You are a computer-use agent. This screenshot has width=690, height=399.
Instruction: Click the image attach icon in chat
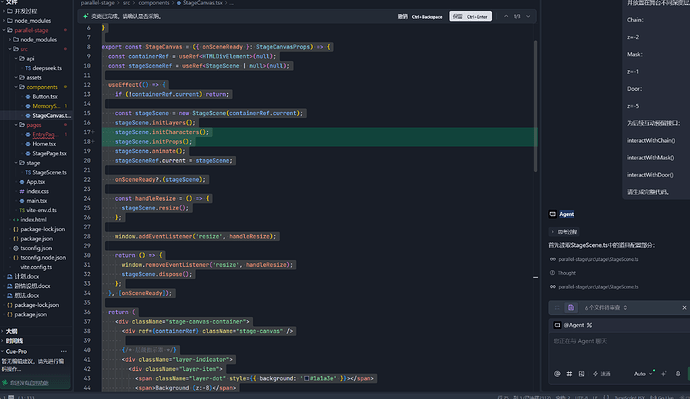(581, 373)
